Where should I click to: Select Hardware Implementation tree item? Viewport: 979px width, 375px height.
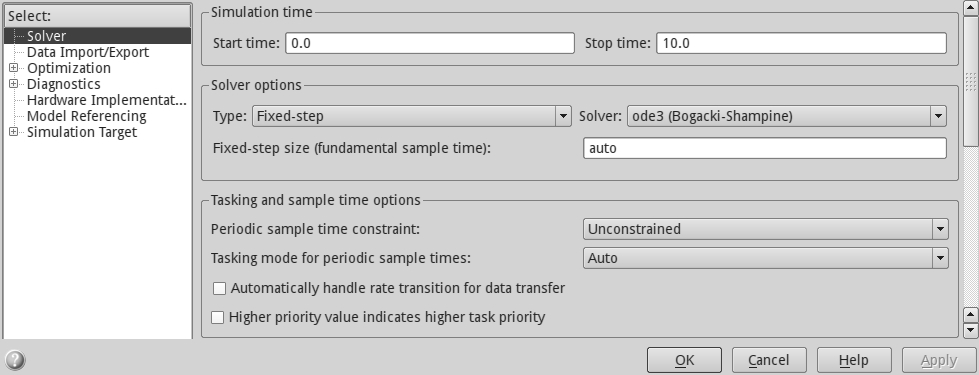pyautogui.click(x=107, y=100)
